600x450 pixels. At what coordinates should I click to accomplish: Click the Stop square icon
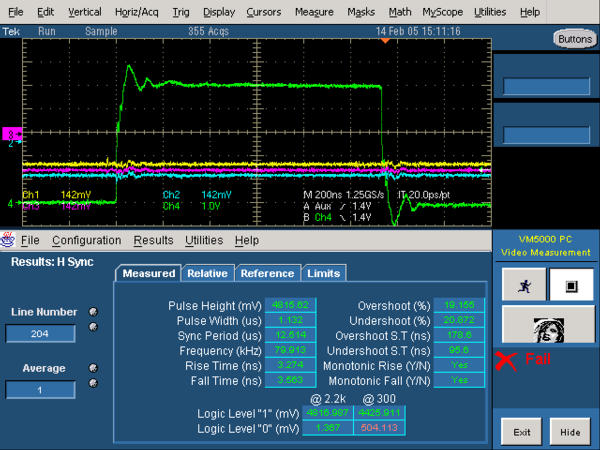pos(571,285)
